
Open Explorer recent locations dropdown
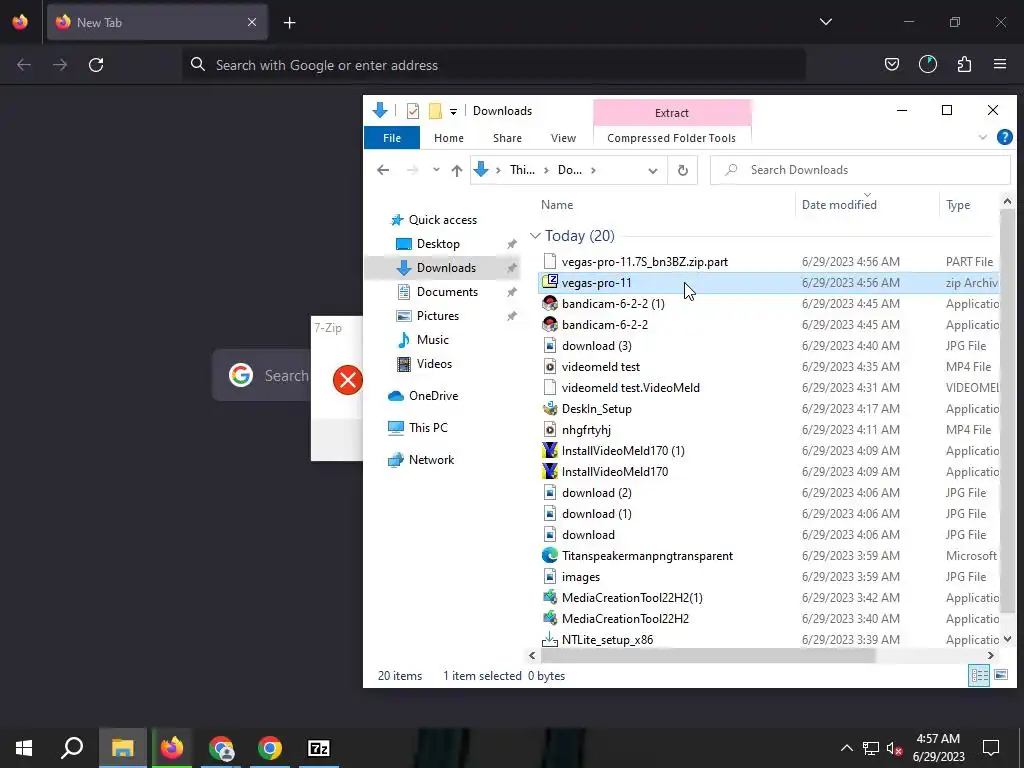pyautogui.click(x=436, y=170)
